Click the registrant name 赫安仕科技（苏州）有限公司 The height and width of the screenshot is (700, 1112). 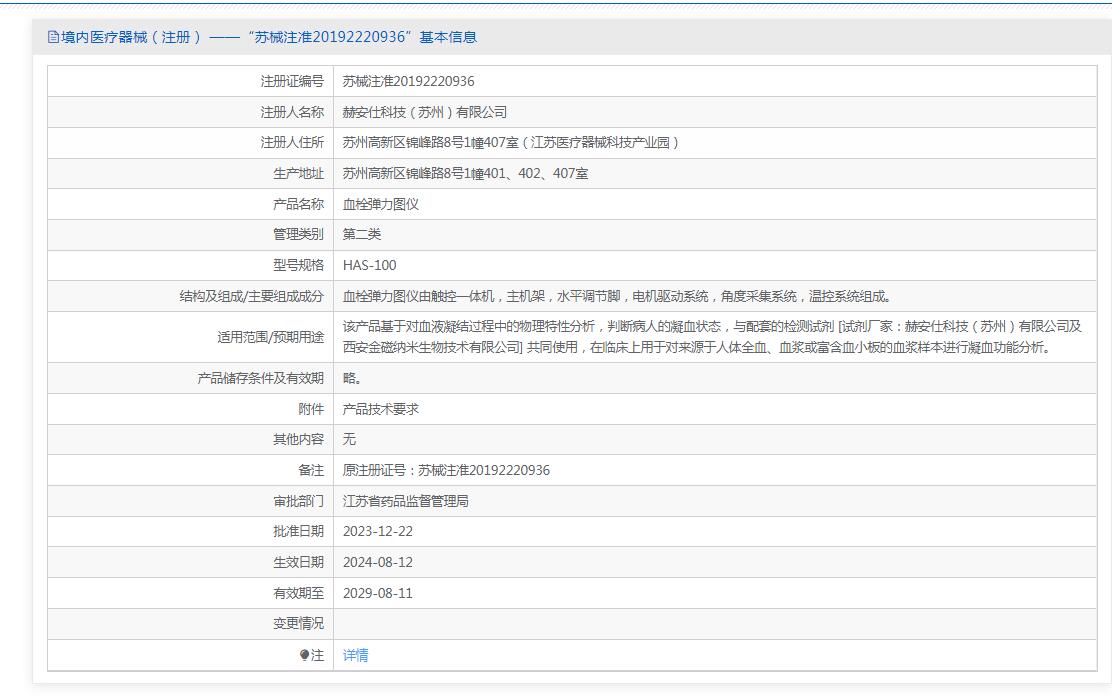click(x=425, y=112)
